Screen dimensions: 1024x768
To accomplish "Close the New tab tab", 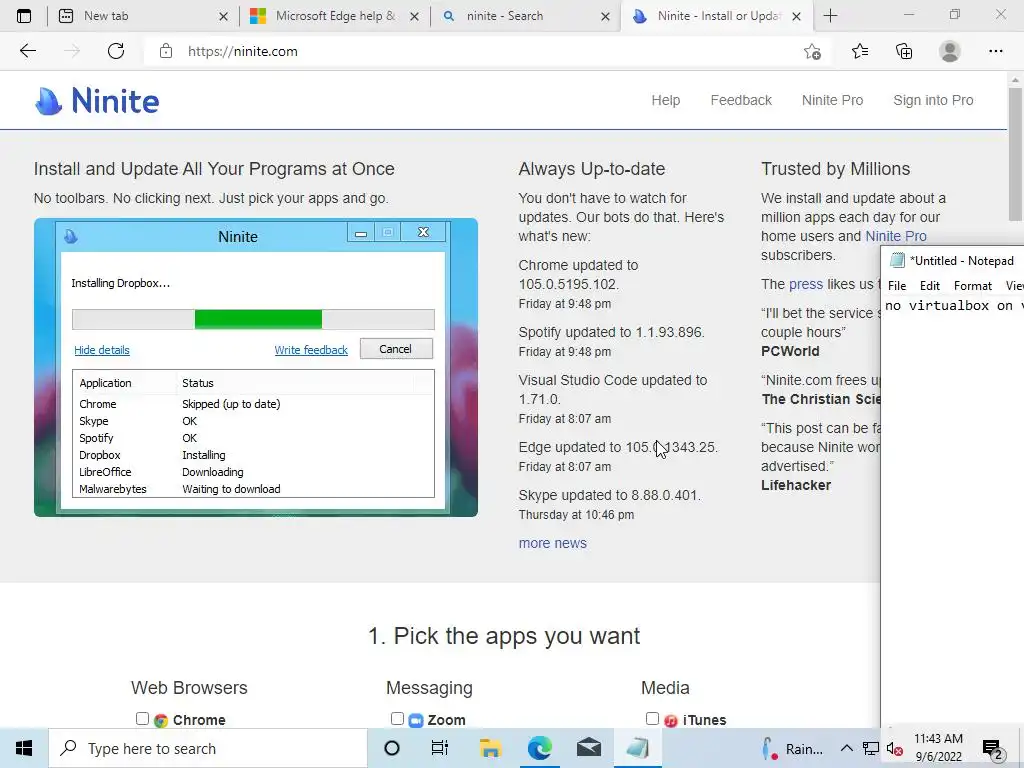I will pyautogui.click(x=223, y=16).
